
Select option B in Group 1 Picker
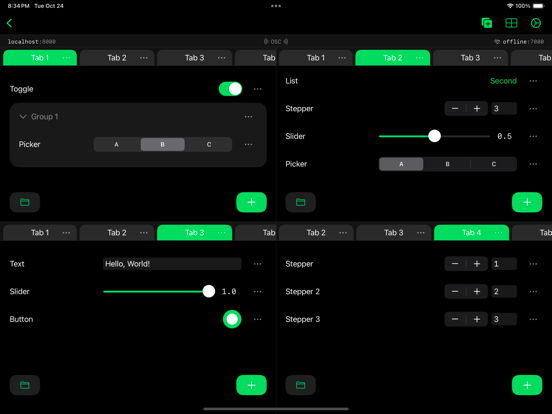(x=163, y=144)
